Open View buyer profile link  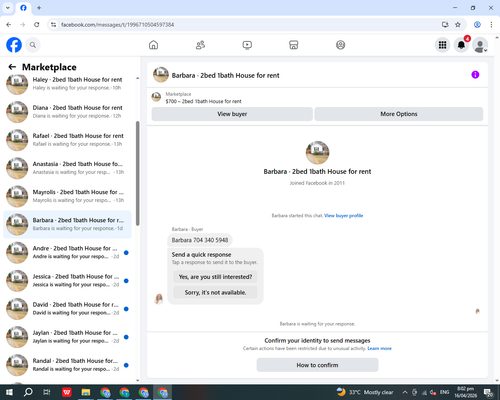coord(343,216)
